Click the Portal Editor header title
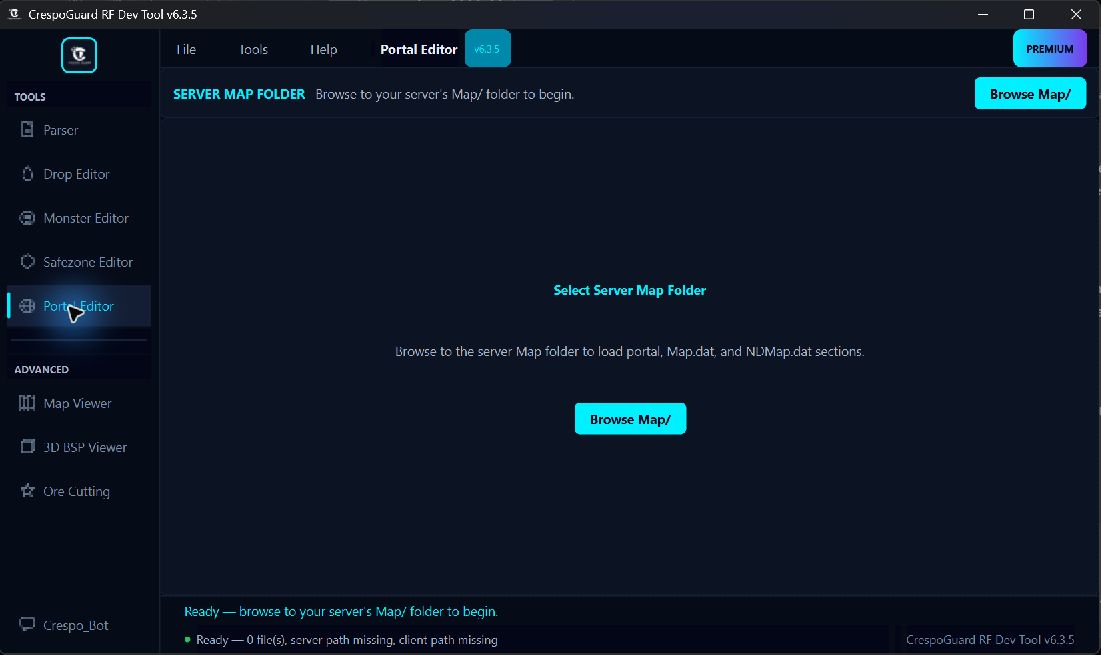1101x655 pixels. coord(418,49)
